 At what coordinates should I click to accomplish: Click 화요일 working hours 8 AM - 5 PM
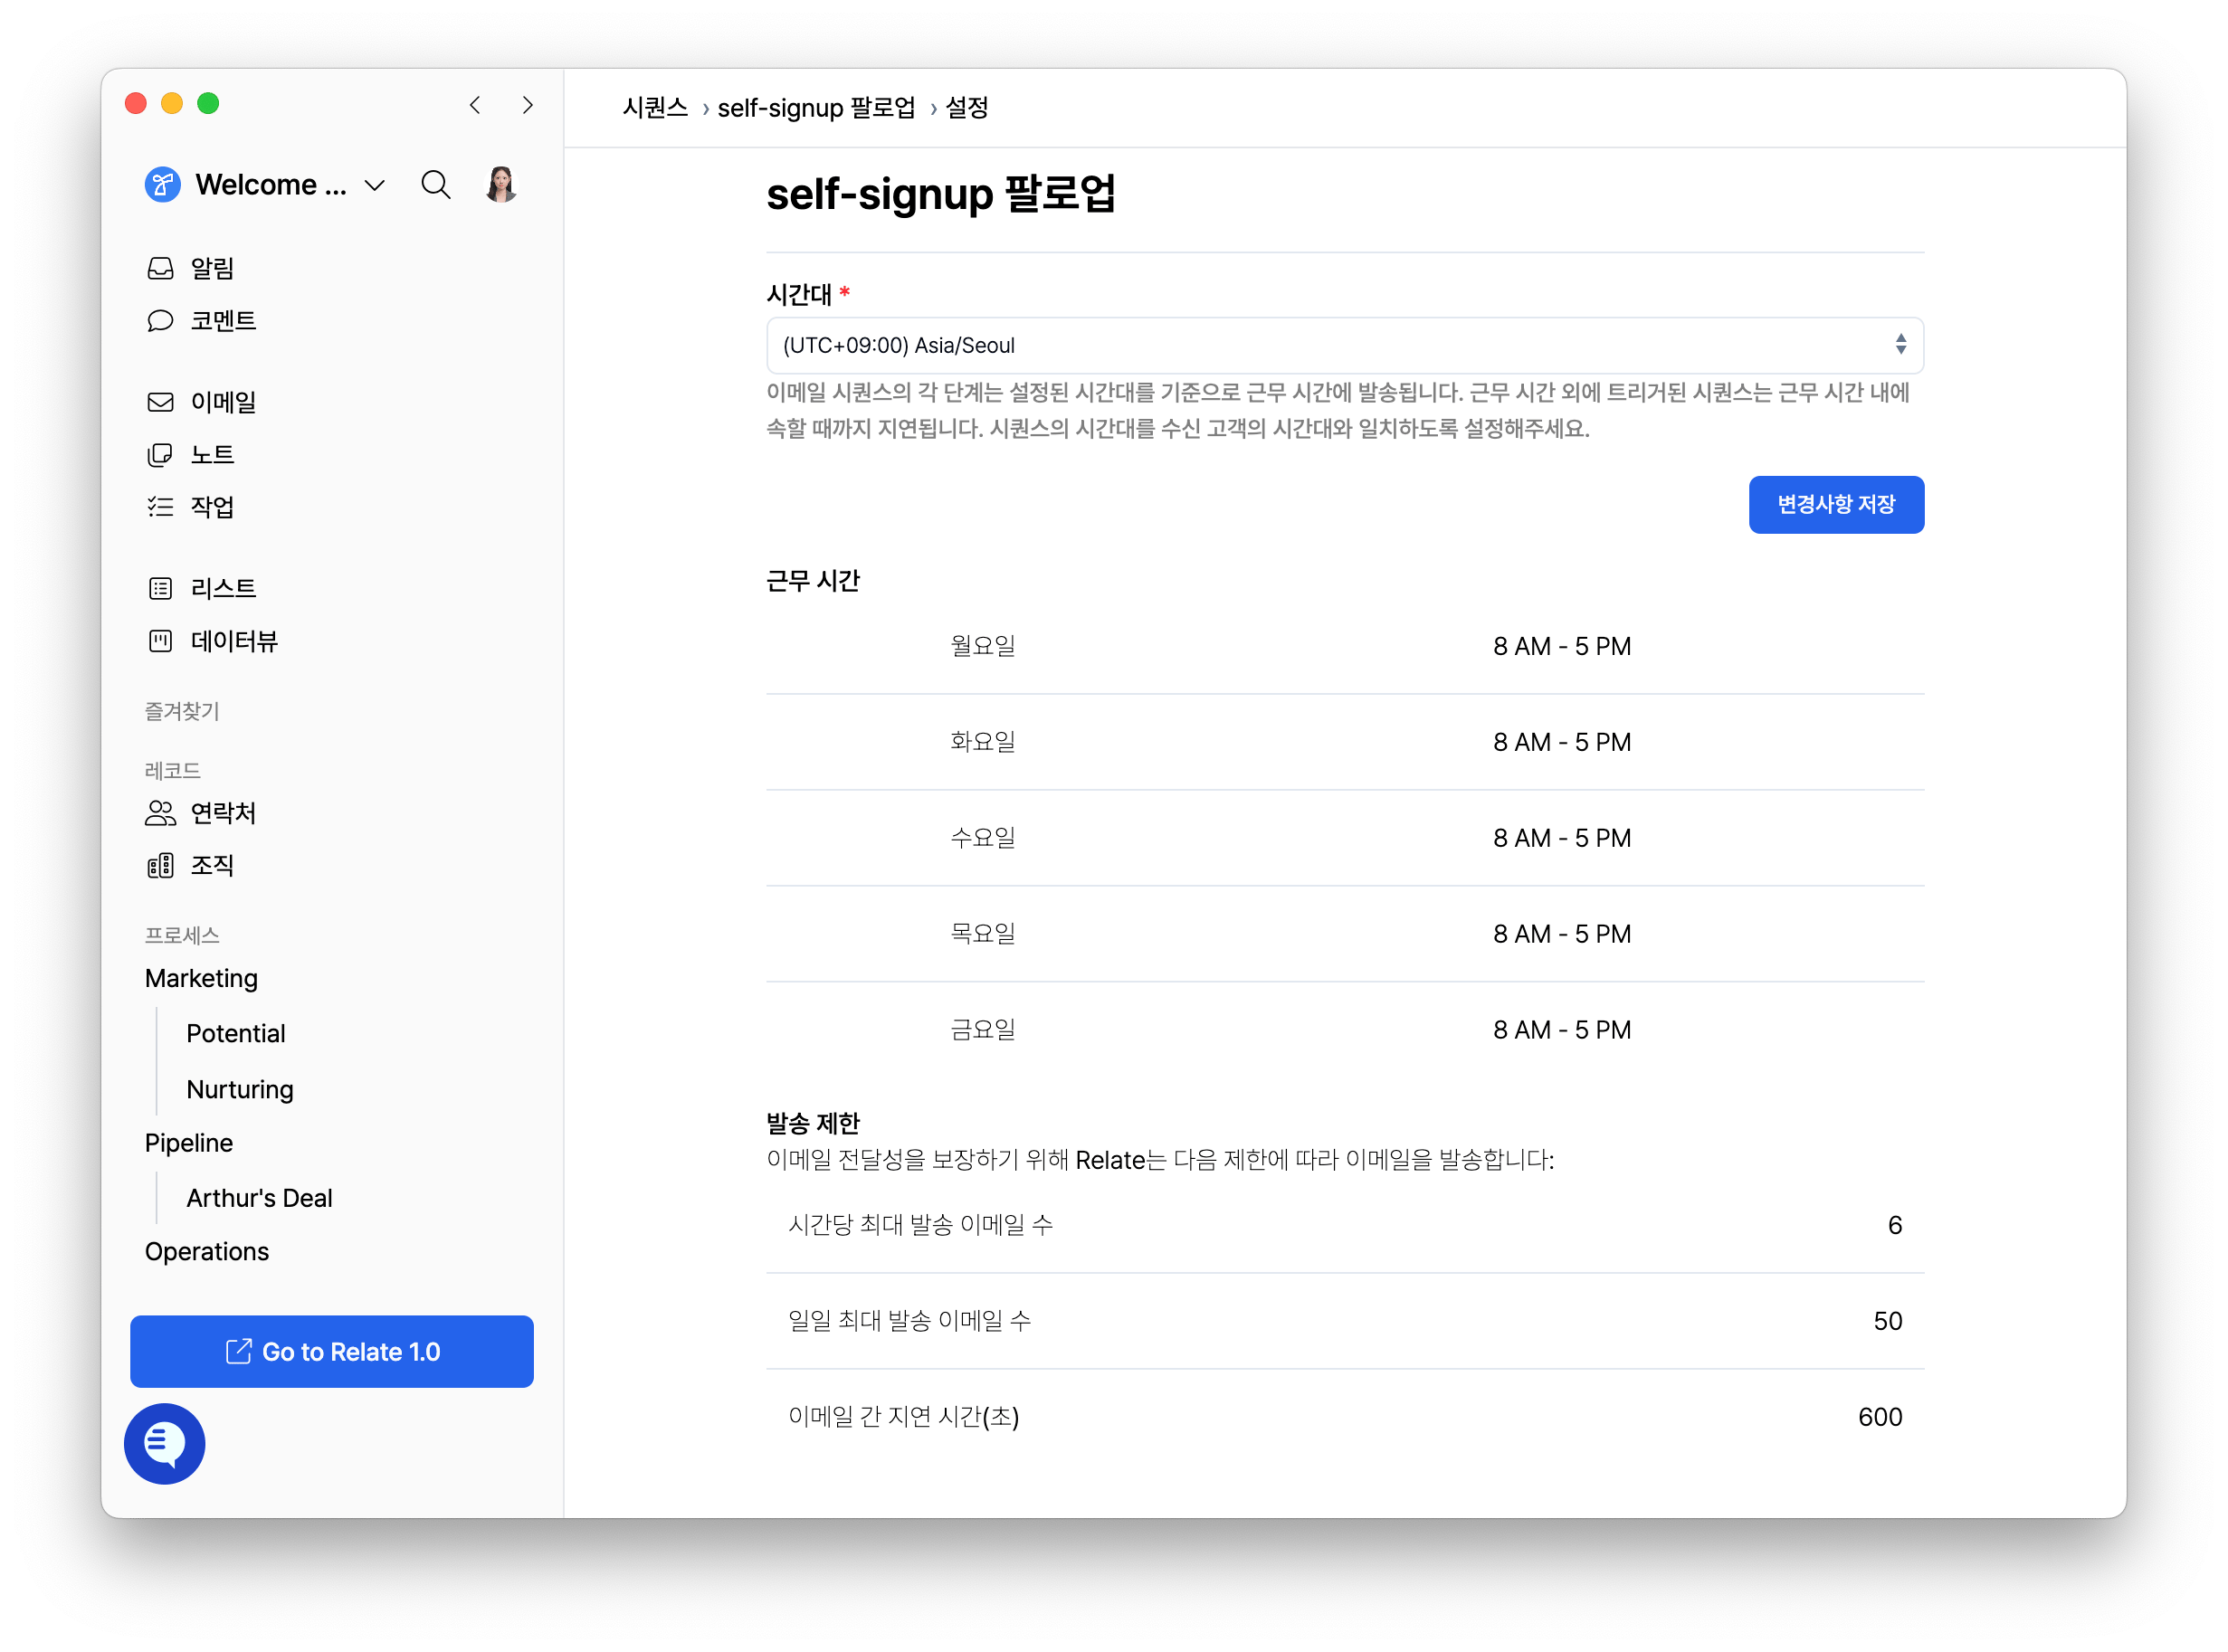click(1562, 742)
